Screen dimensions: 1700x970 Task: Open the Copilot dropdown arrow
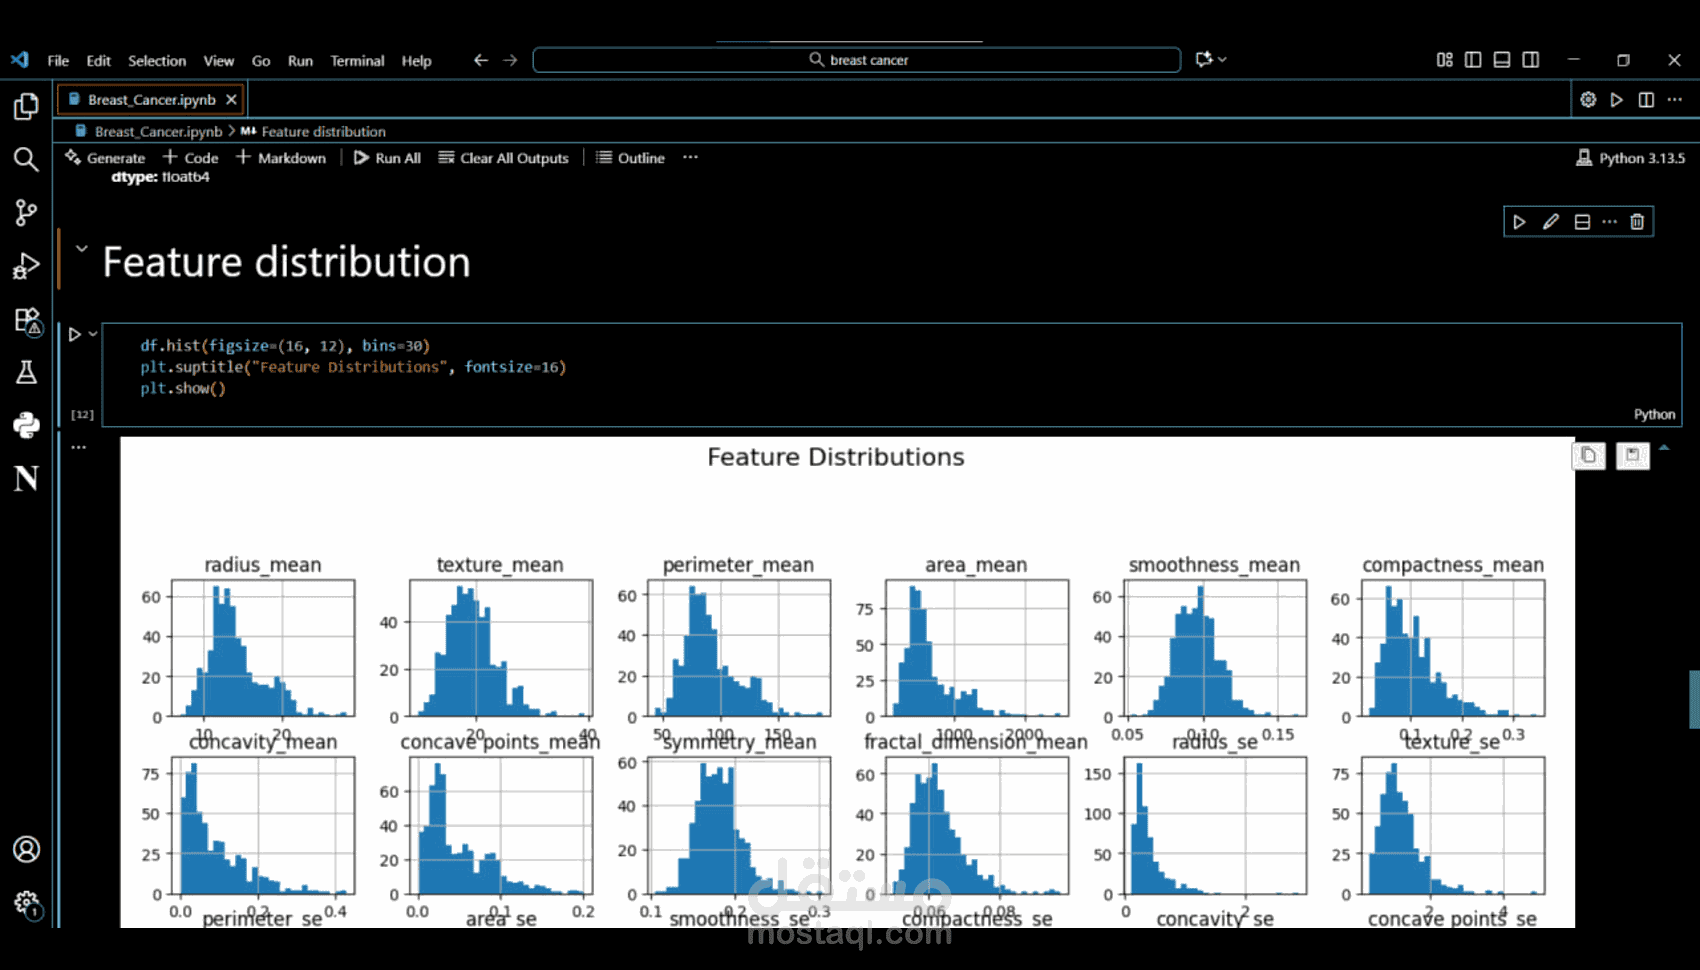click(1222, 60)
